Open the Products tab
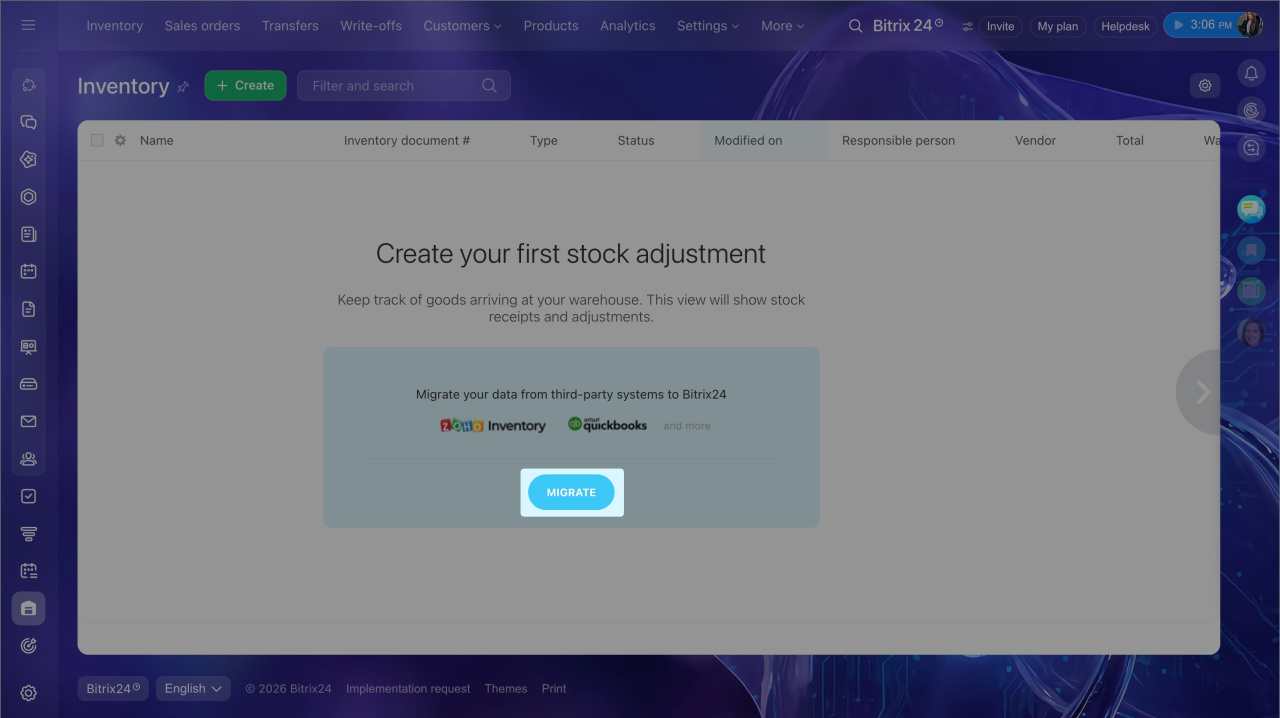Viewport: 1280px width, 718px height. pyautogui.click(x=551, y=26)
